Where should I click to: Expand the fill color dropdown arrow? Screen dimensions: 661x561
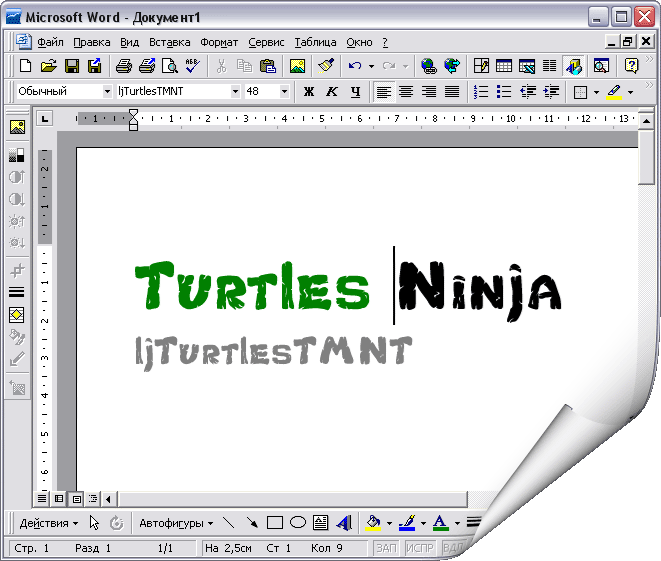point(389,523)
